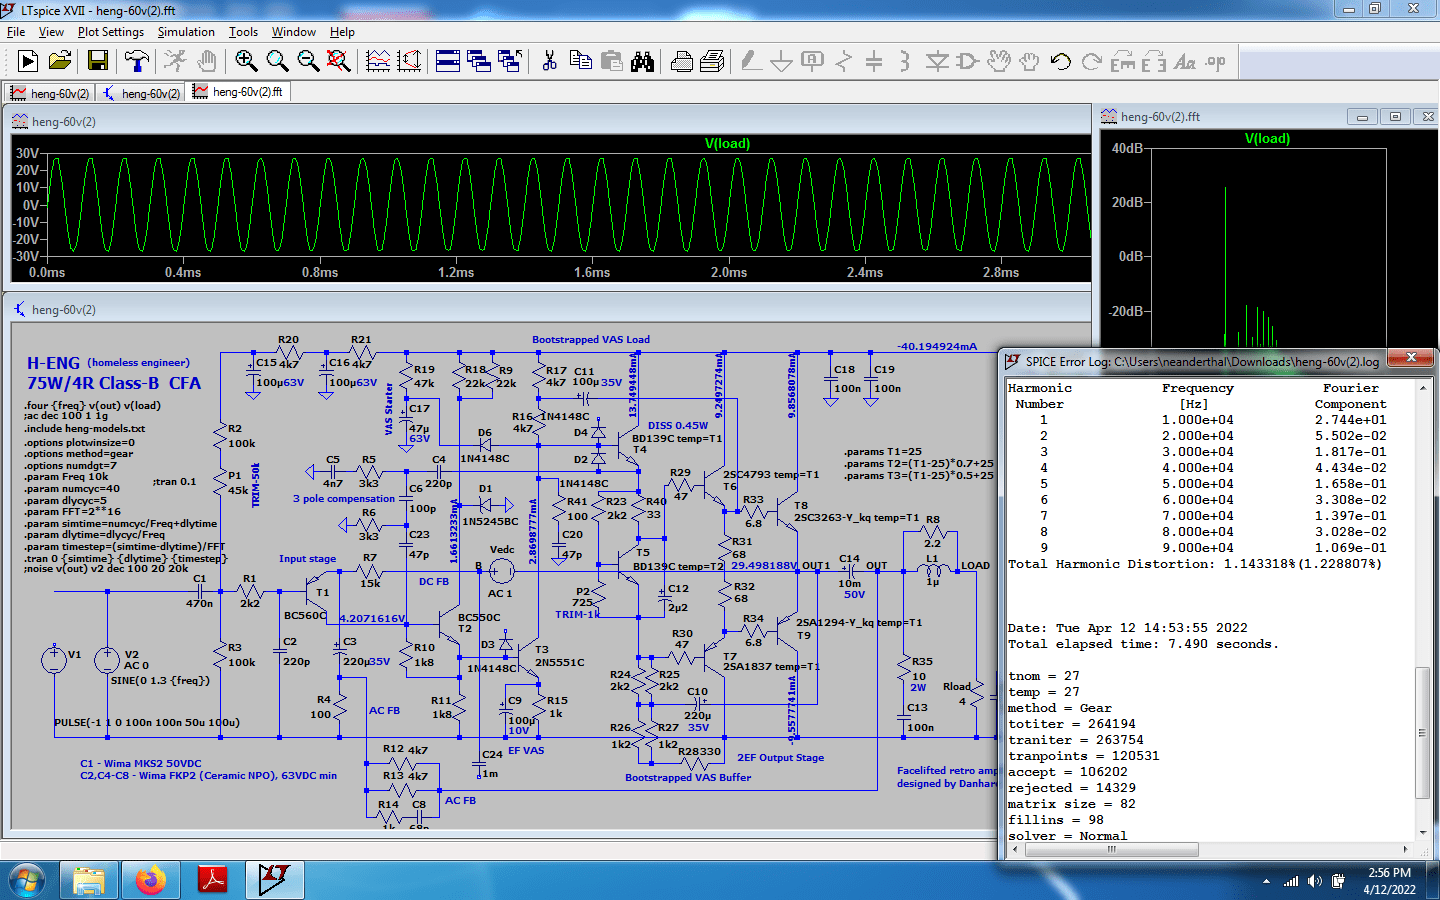Click the Close all windows icon
Screen dimensions: 1440x900
pyautogui.click(x=510, y=62)
